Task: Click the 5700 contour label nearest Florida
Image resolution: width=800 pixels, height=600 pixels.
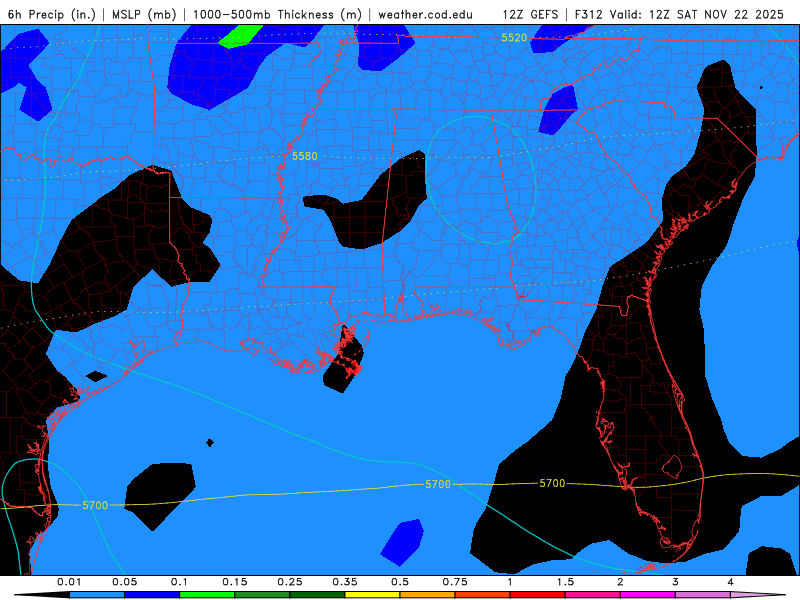Action: [x=553, y=483]
